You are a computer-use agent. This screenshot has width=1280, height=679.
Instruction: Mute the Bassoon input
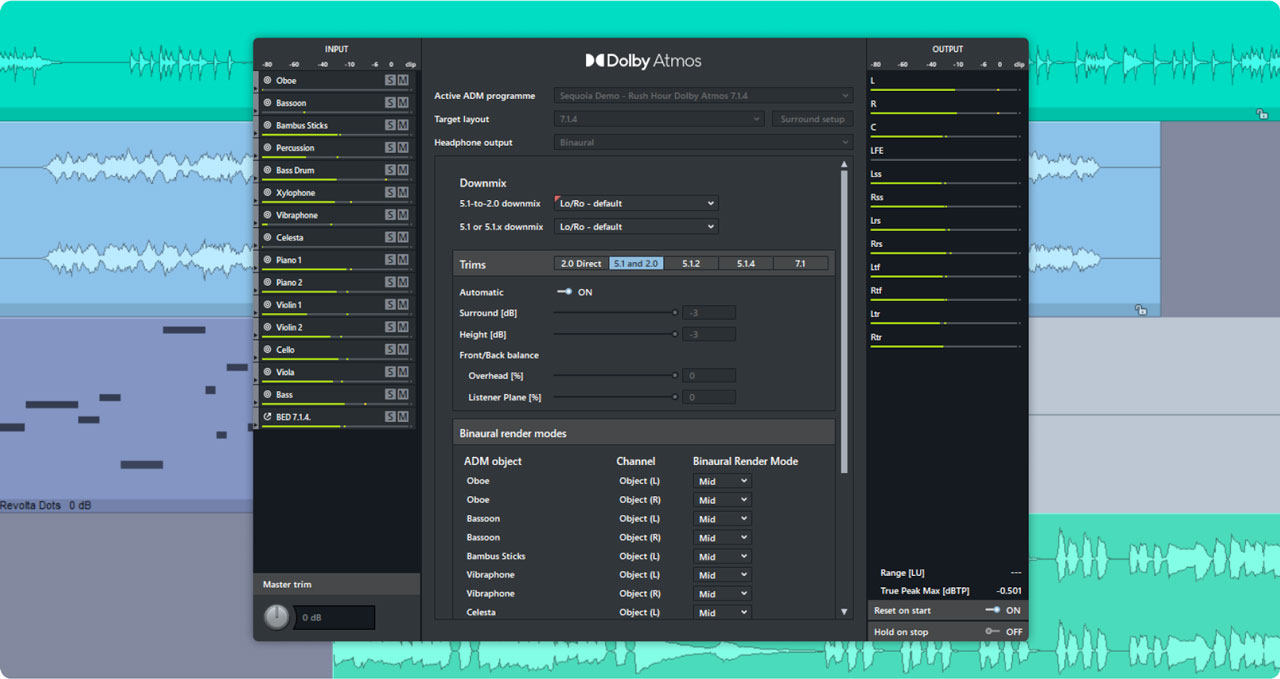[x=403, y=103]
